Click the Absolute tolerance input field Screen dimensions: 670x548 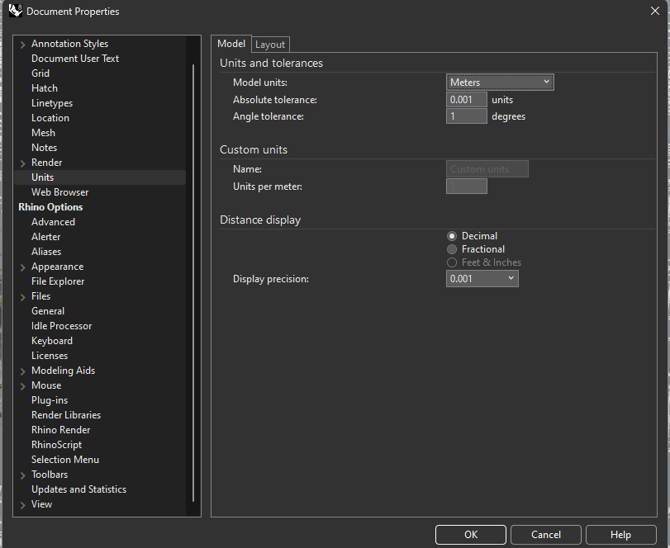click(466, 100)
